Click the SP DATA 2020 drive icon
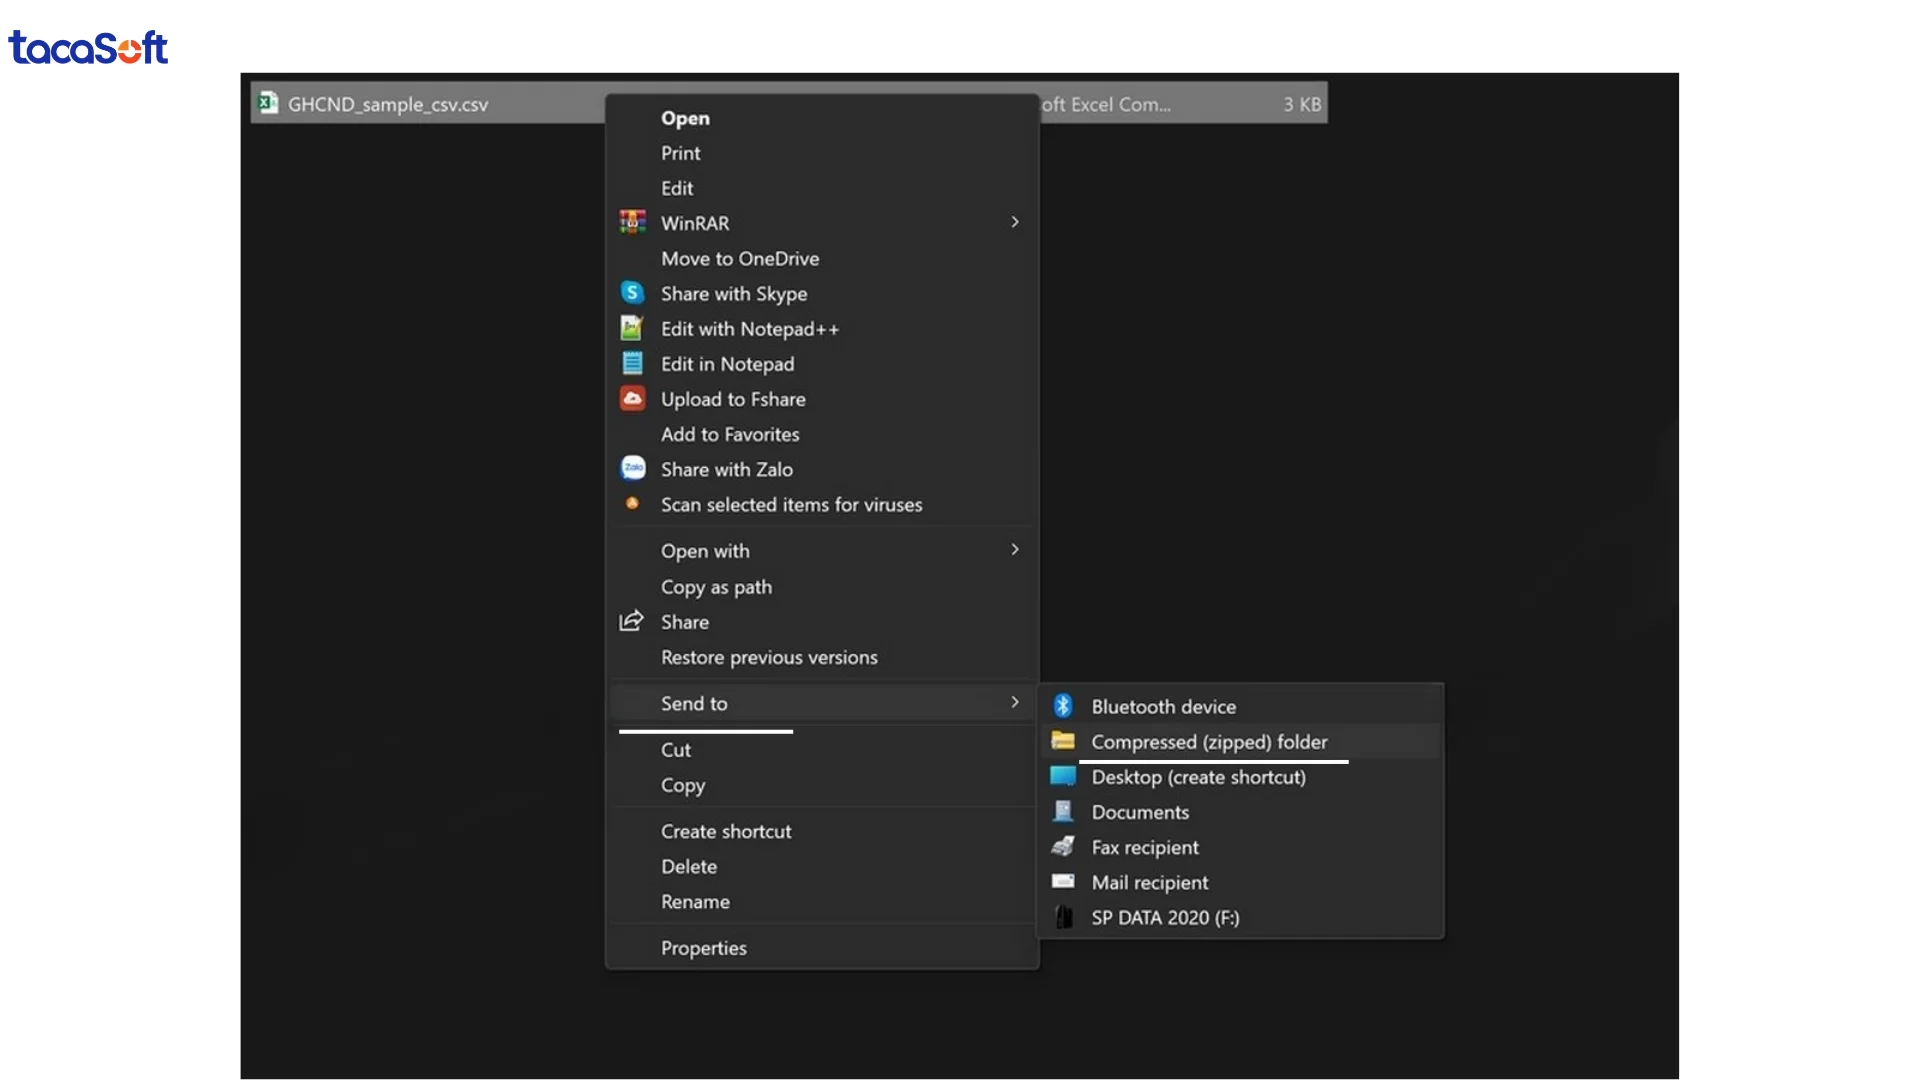Viewport: 1920px width, 1080px height. (1064, 917)
